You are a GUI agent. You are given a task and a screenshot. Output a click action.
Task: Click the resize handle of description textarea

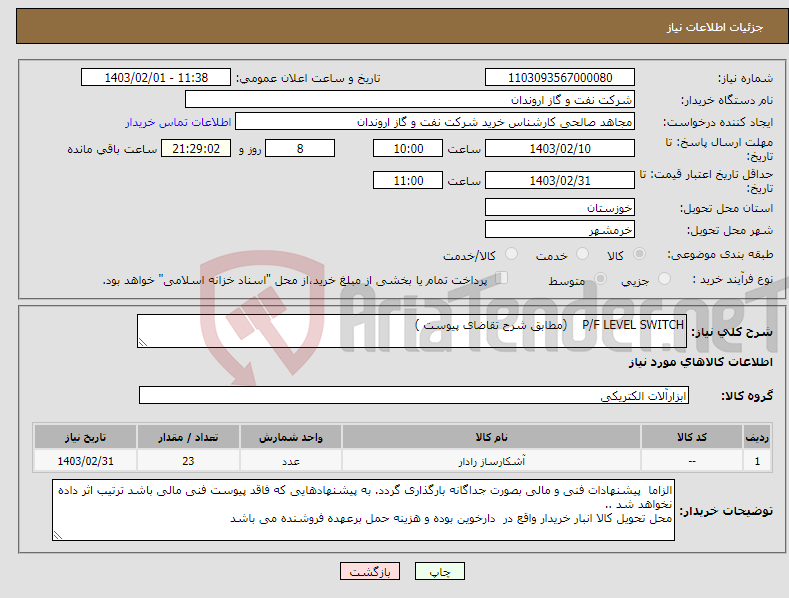(x=142, y=342)
